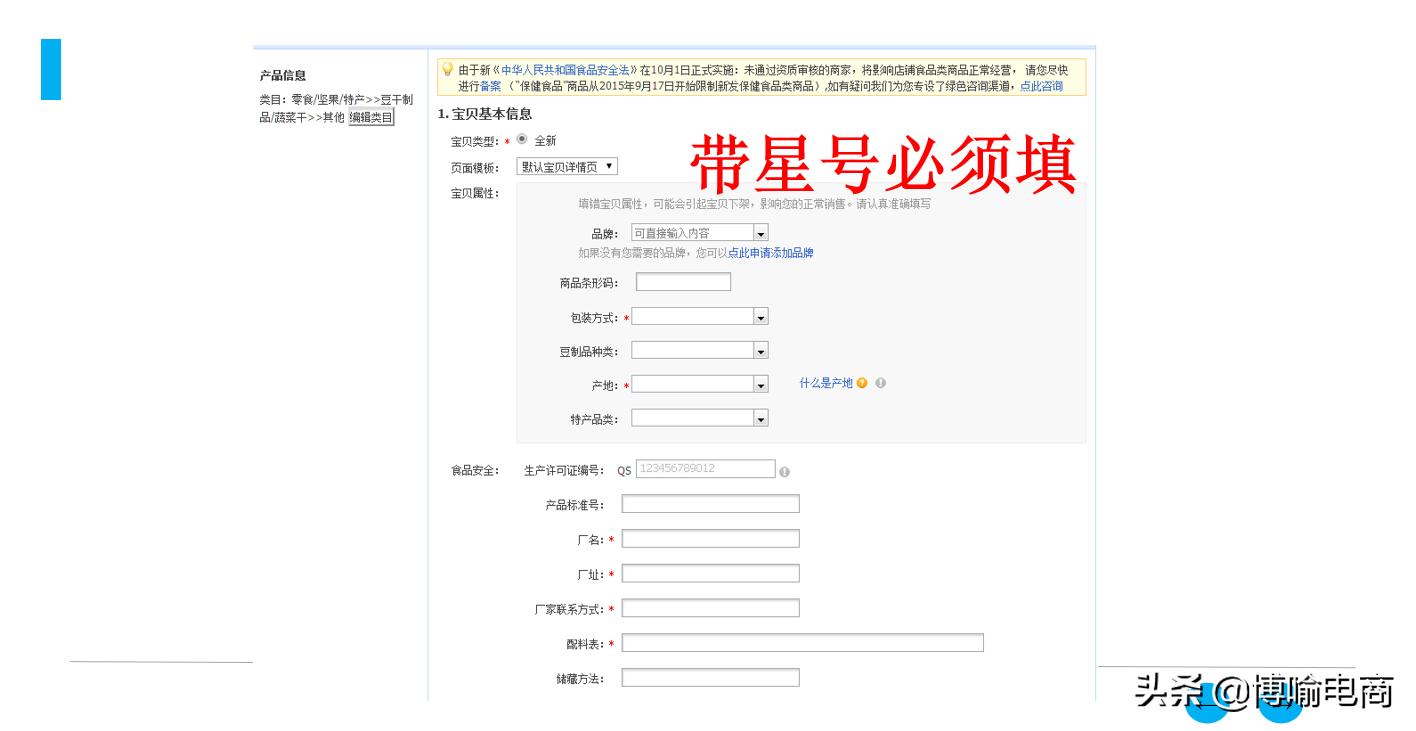Viewport: 1416px width, 731px height.
Task: Click the orange question mark beside 什么是产地
Action: point(861,383)
